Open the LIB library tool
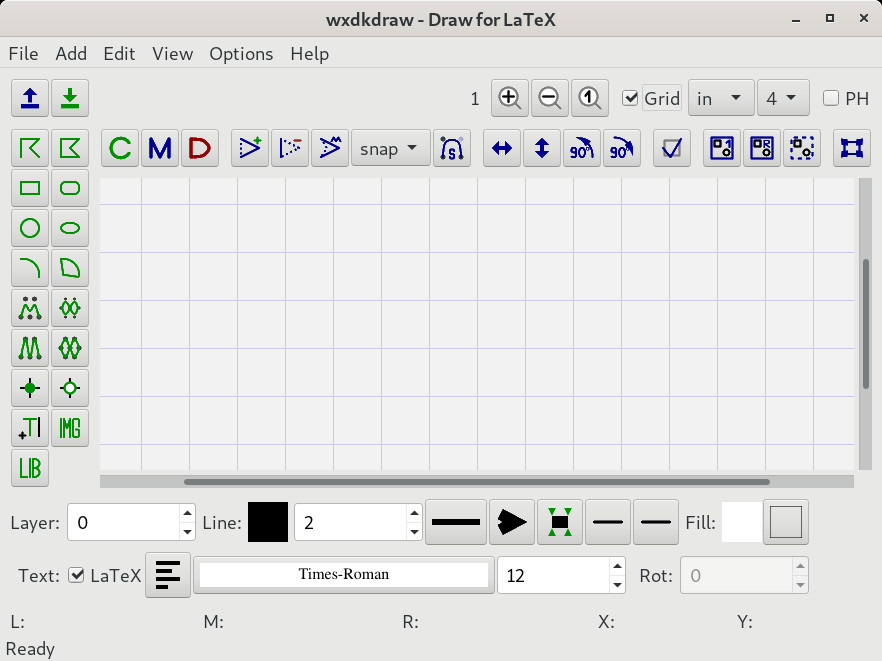This screenshot has width=882, height=661. click(30, 468)
